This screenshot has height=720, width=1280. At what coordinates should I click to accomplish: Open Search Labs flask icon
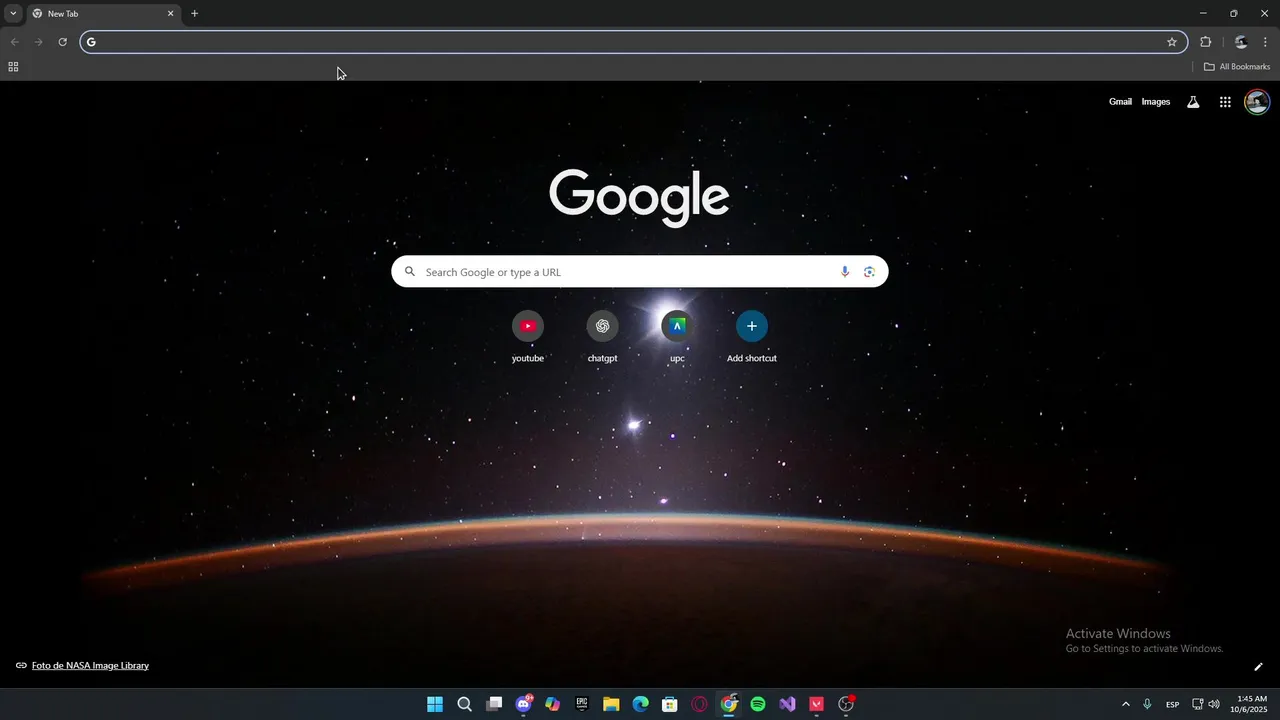pyautogui.click(x=1193, y=102)
